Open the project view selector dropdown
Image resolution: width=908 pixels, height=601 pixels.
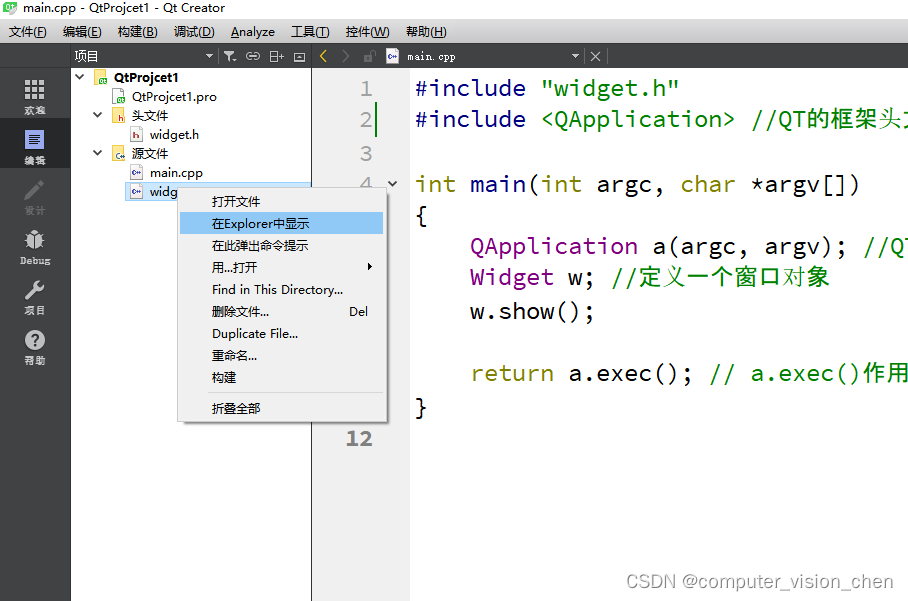209,56
